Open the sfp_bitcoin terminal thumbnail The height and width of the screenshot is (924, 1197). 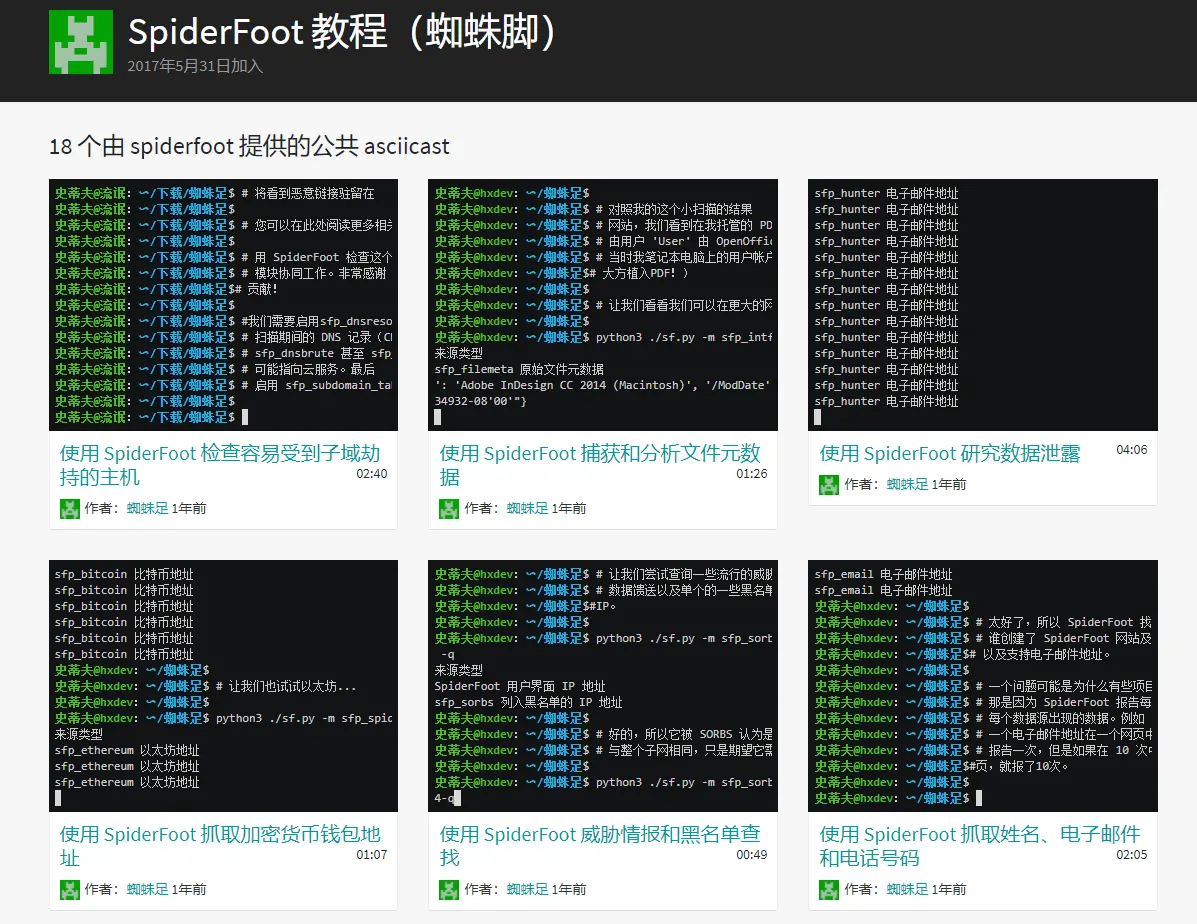pyautogui.click(x=223, y=686)
